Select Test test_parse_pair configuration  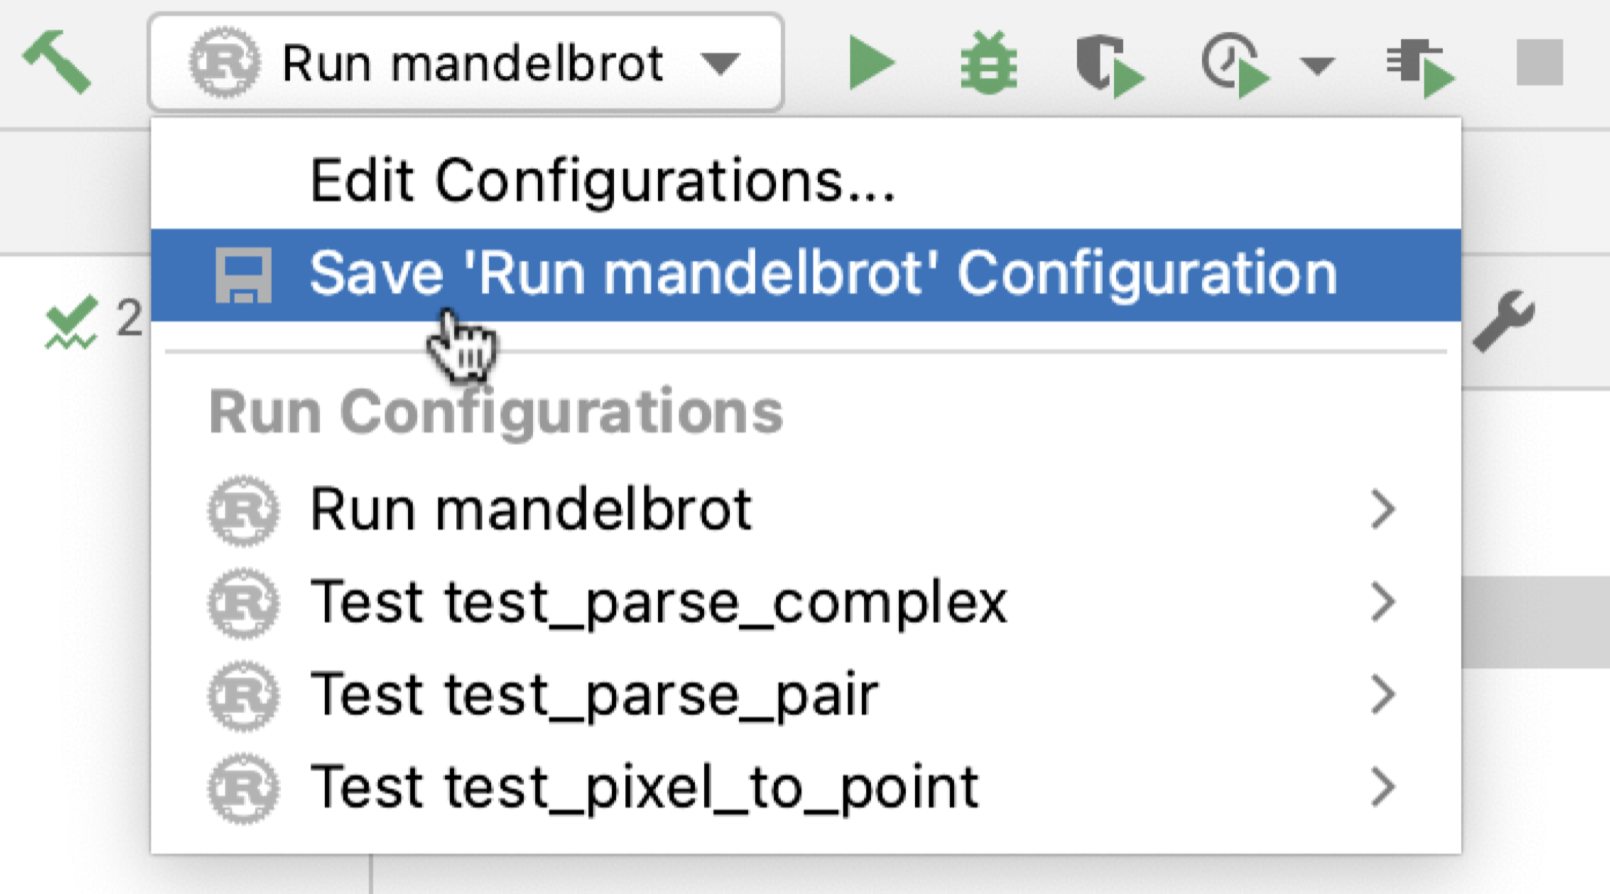pyautogui.click(x=594, y=695)
